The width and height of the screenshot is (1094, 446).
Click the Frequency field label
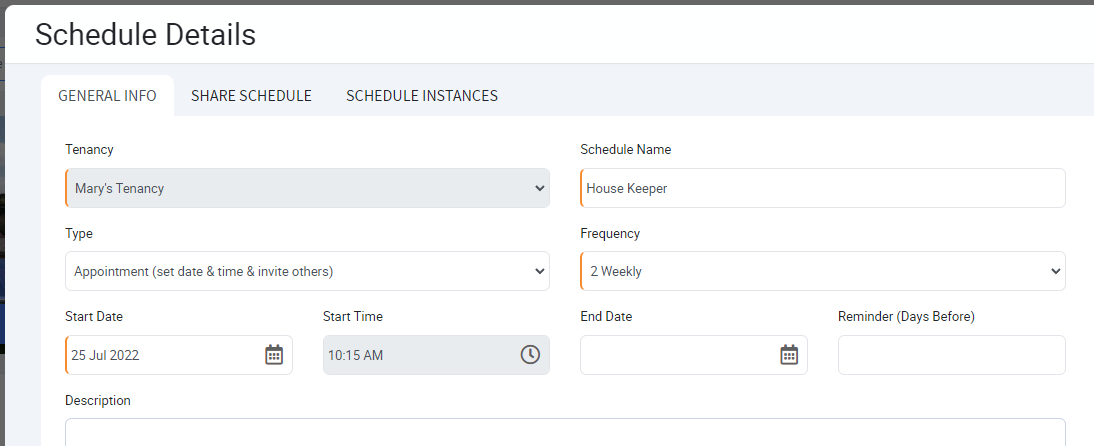pos(610,234)
